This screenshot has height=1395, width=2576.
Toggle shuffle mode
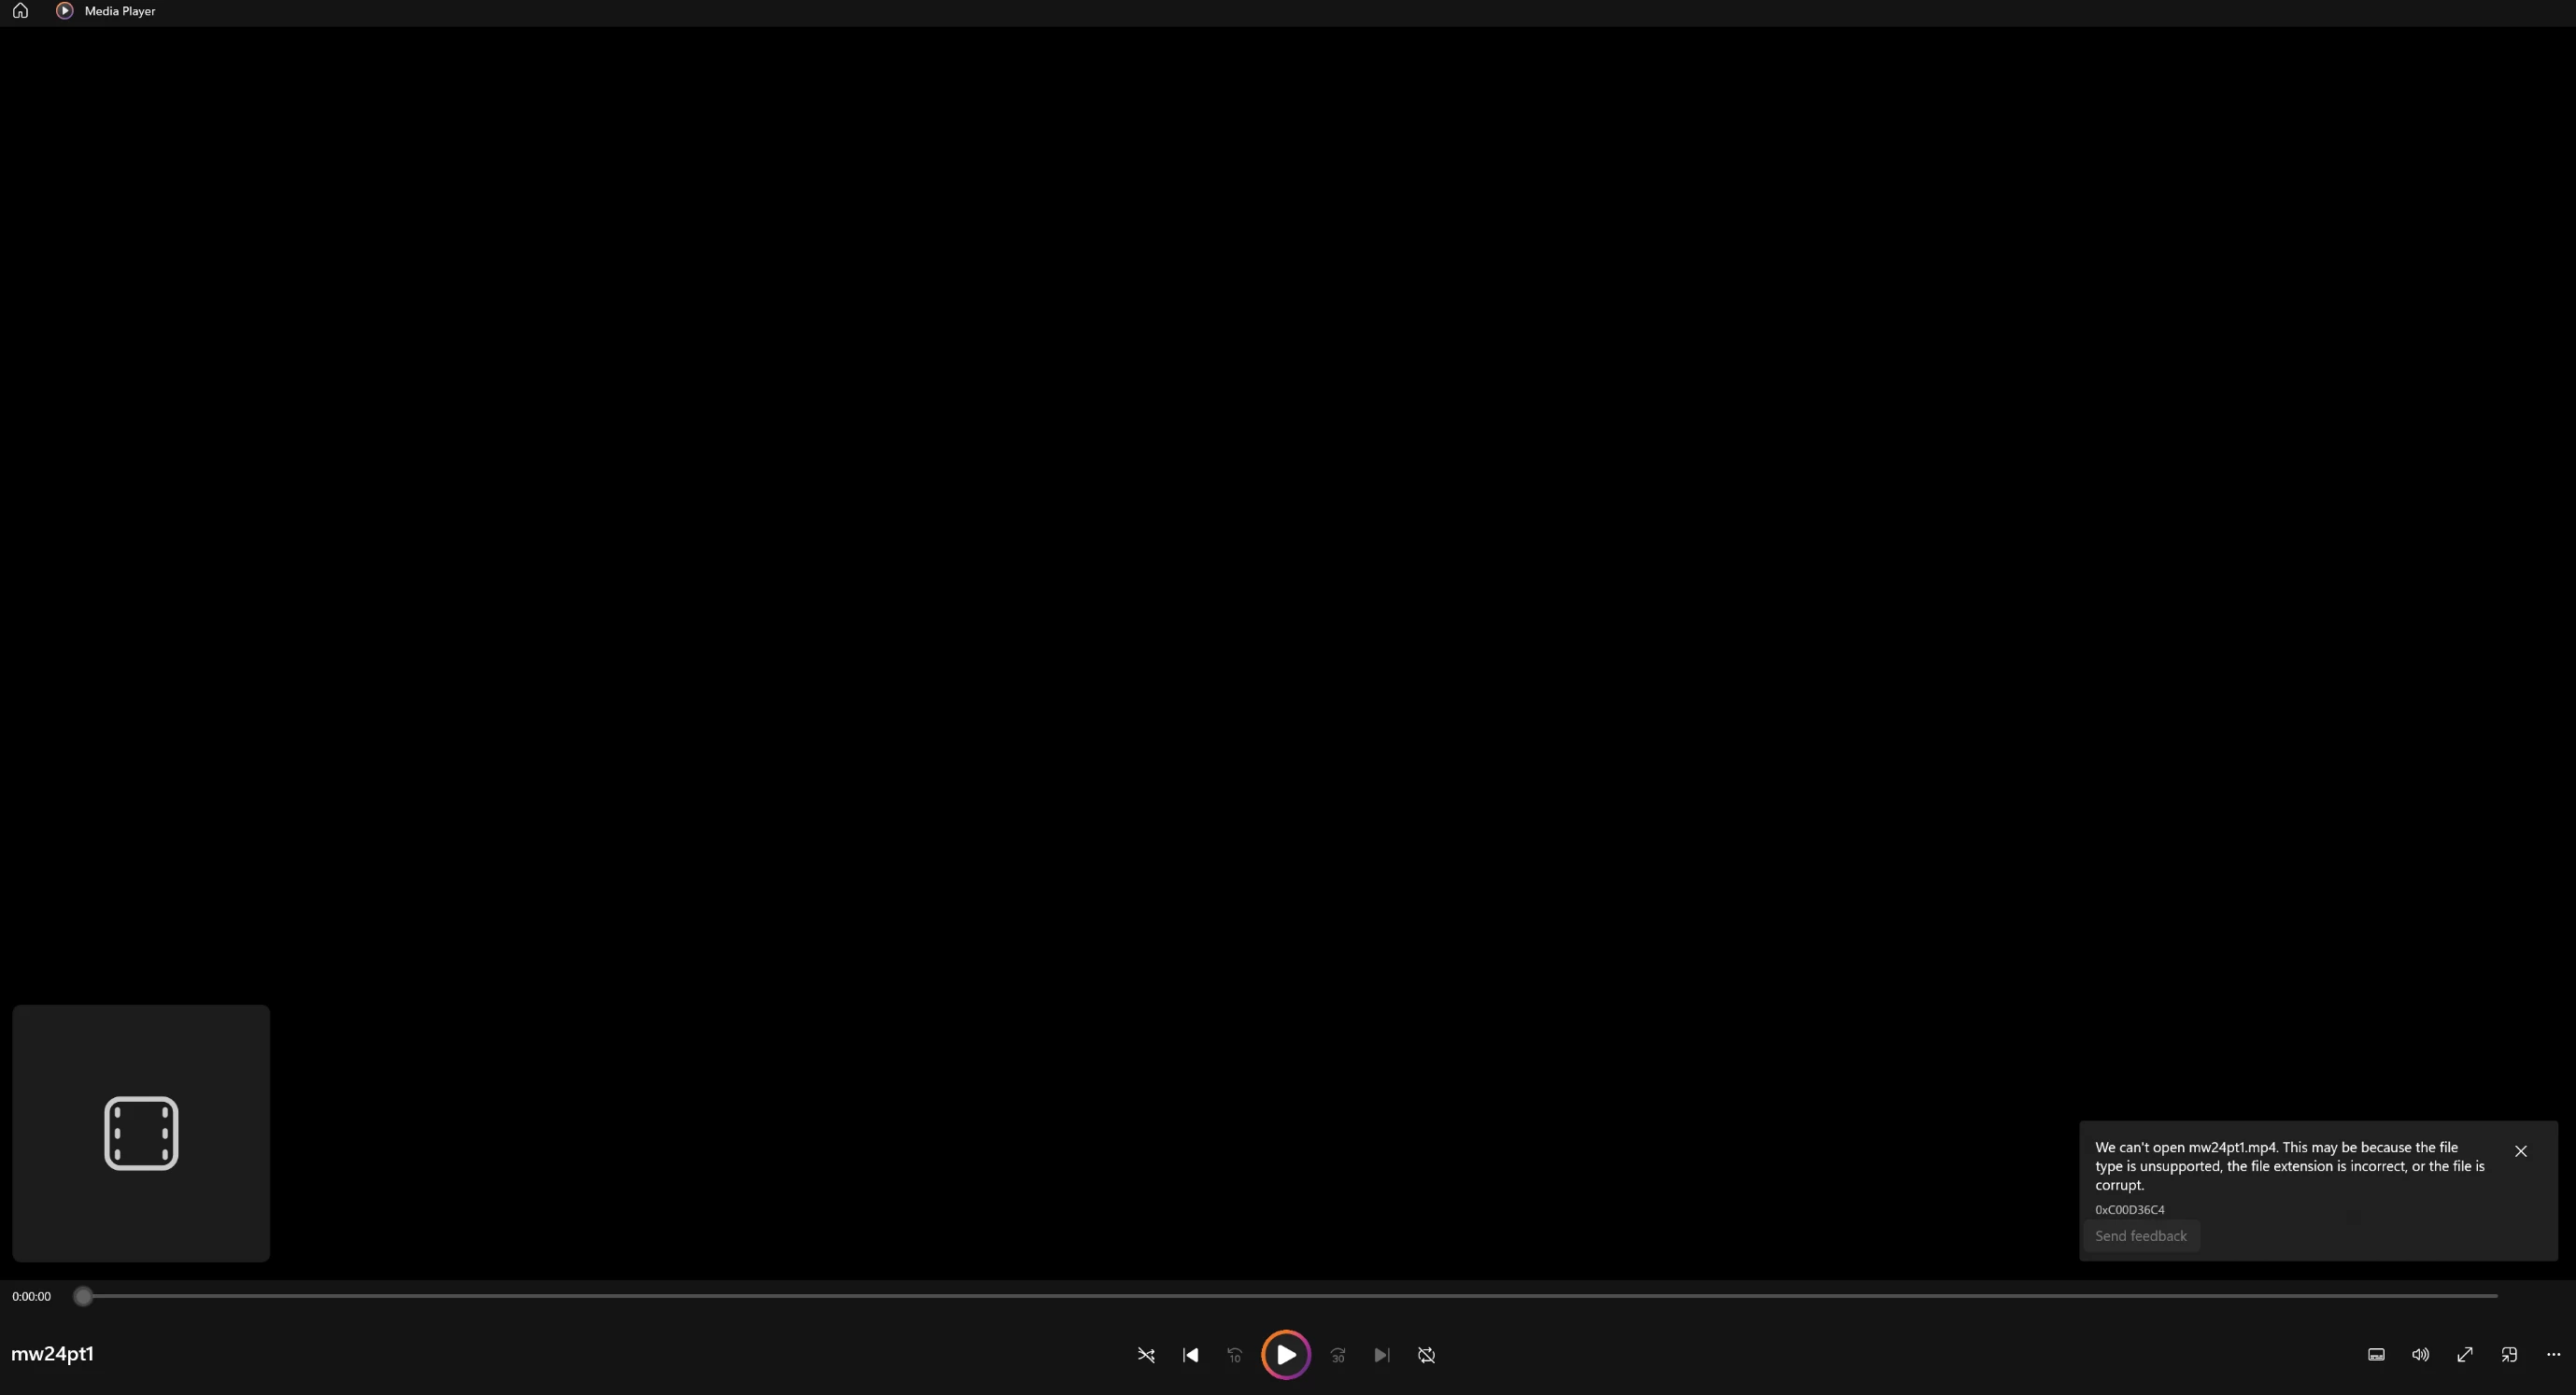(x=1146, y=1355)
